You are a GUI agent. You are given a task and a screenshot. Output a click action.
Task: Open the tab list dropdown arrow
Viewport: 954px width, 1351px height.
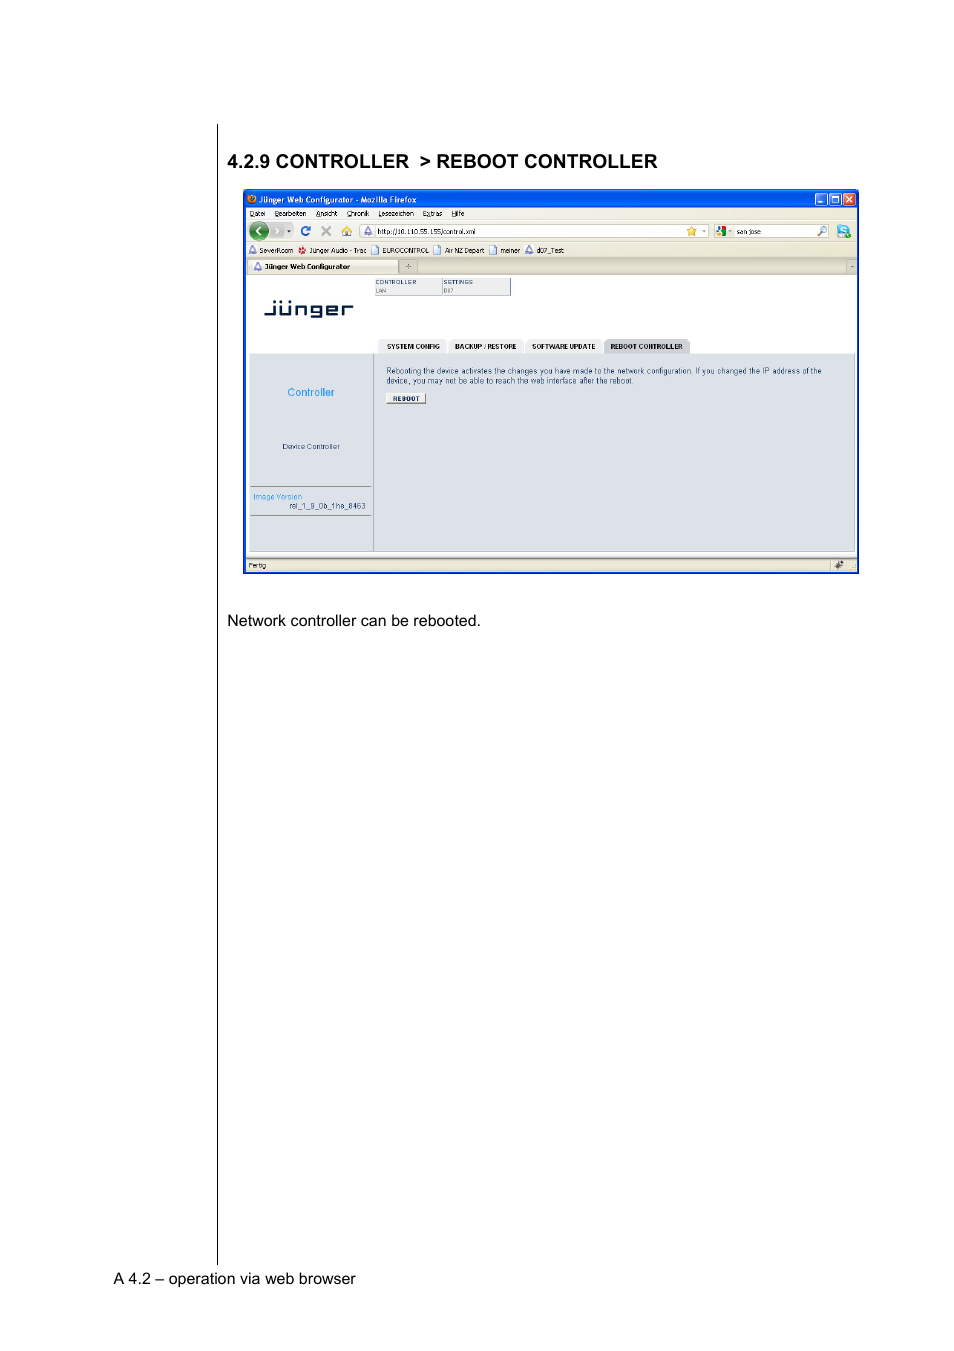click(x=852, y=267)
